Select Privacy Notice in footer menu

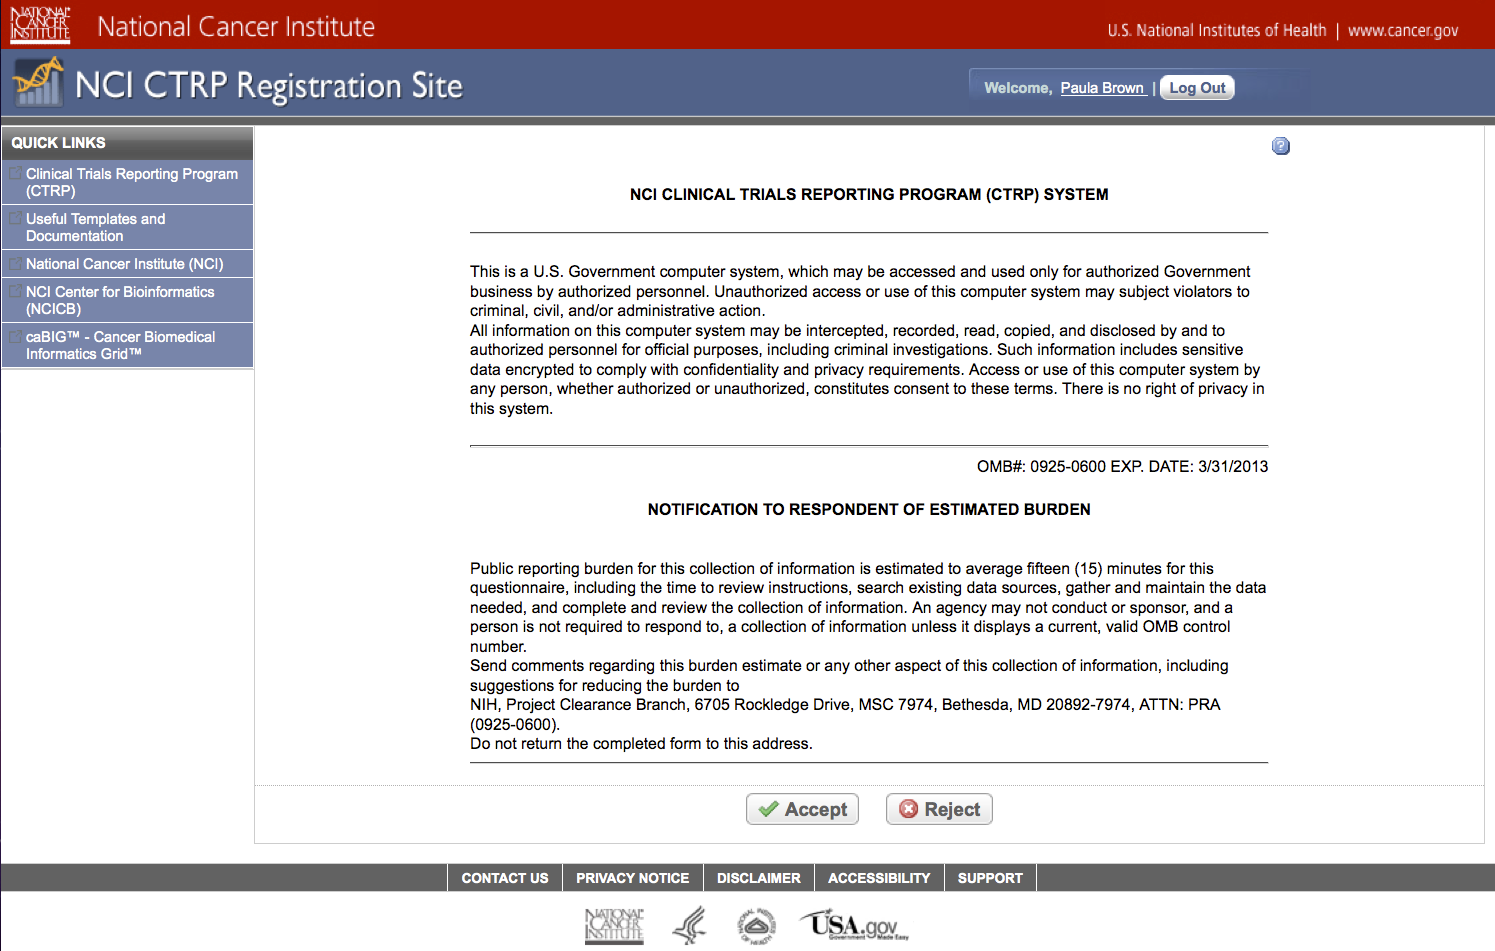(x=633, y=878)
